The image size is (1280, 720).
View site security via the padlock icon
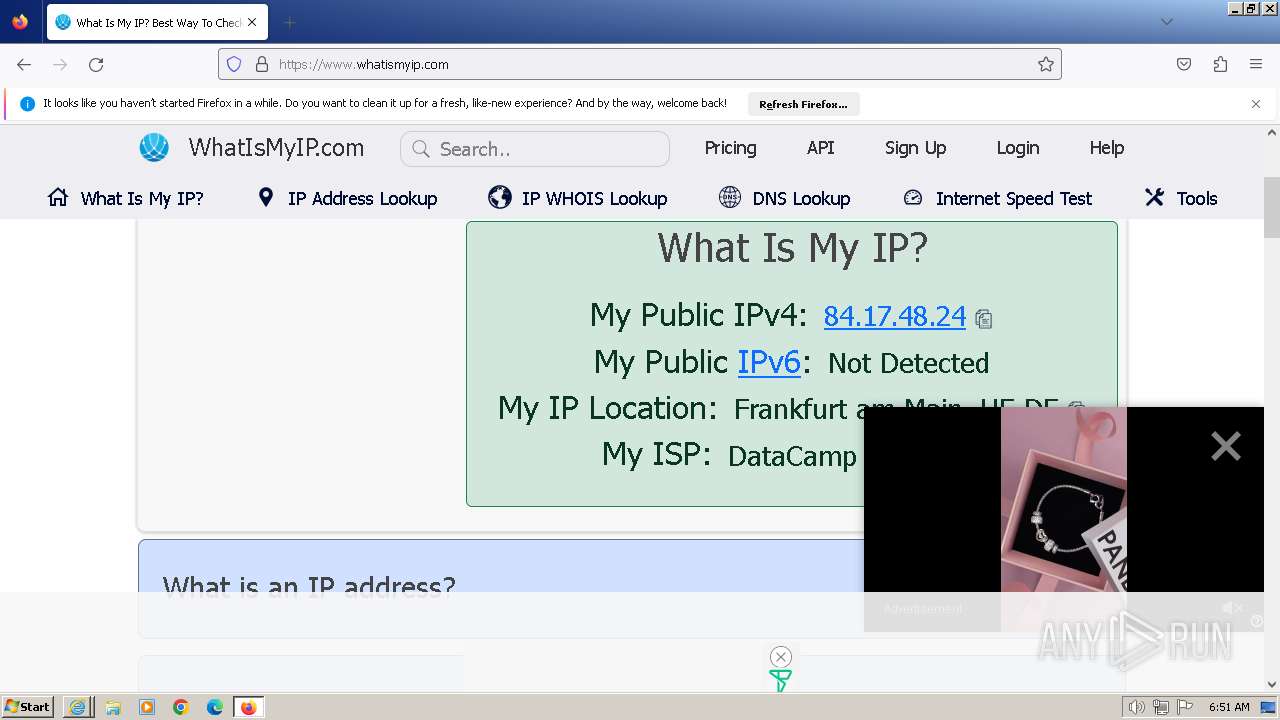262,64
